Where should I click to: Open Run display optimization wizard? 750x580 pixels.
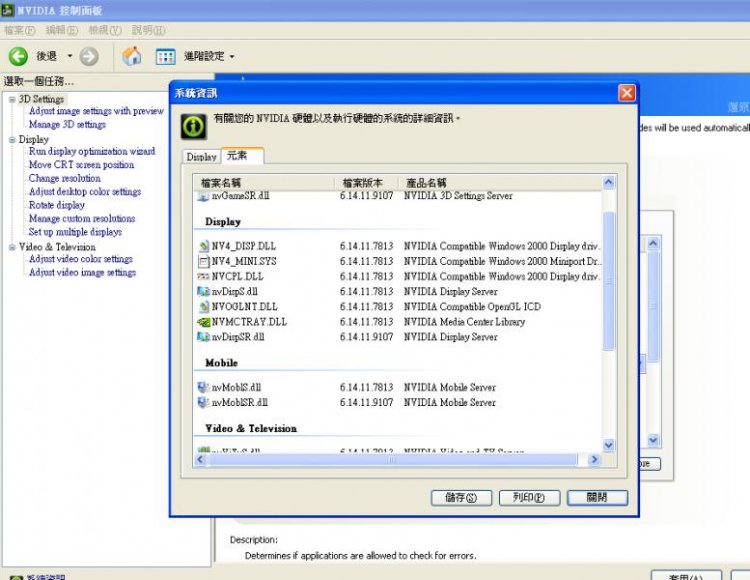[92, 151]
